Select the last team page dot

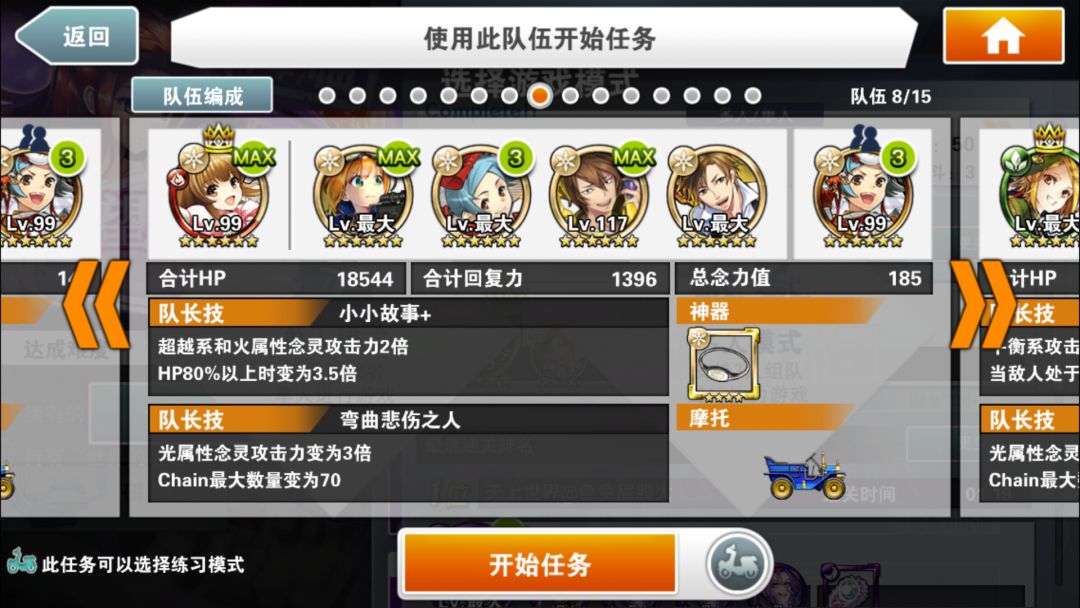tap(752, 96)
